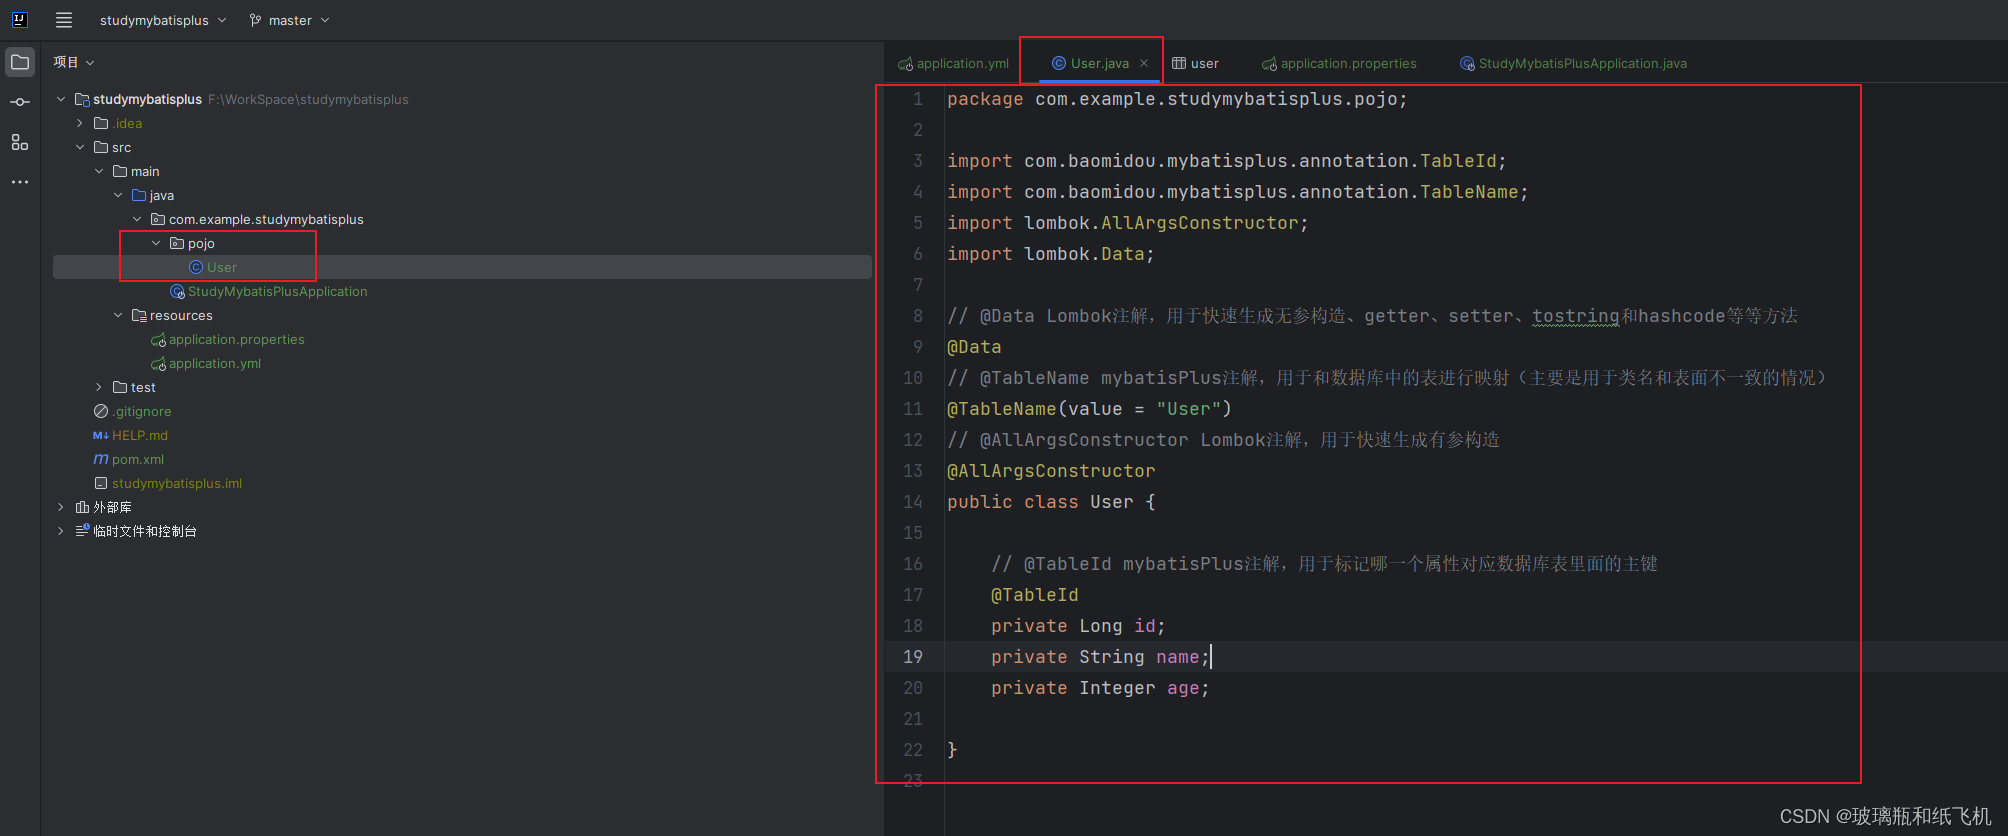Open the studymybatisplus project dropdown
2008x836 pixels.
pos(163,20)
